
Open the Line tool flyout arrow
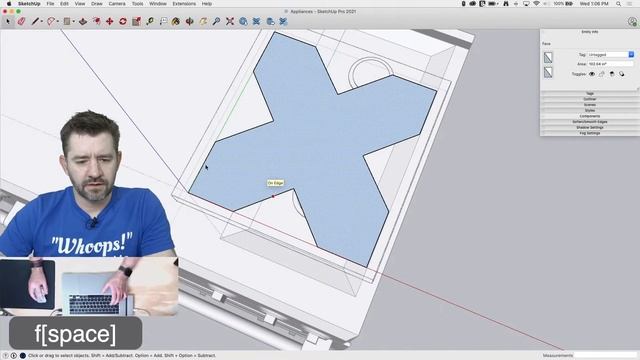point(42,22)
